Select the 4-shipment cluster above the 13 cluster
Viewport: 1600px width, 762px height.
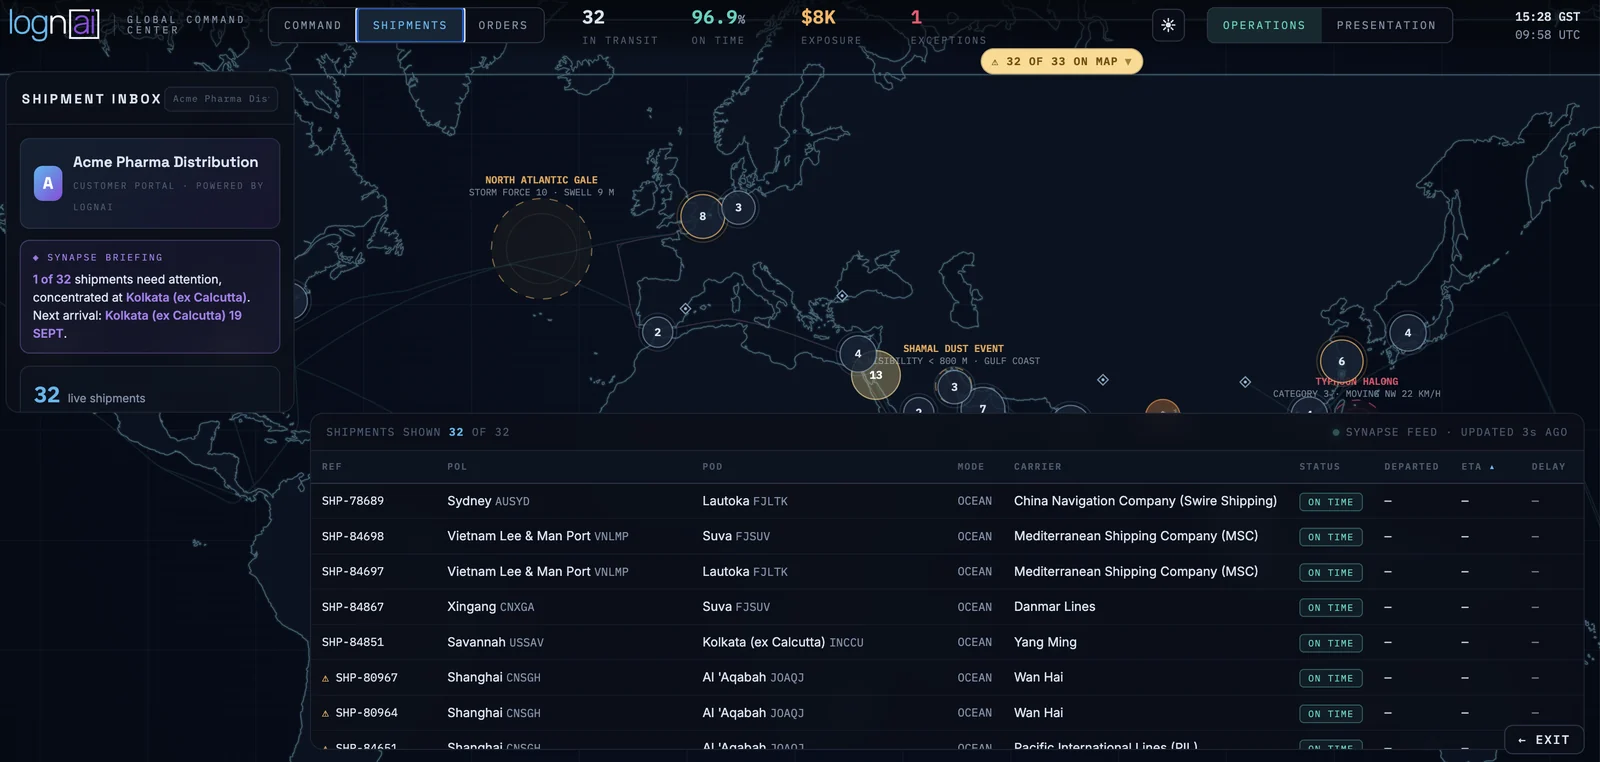tap(858, 353)
